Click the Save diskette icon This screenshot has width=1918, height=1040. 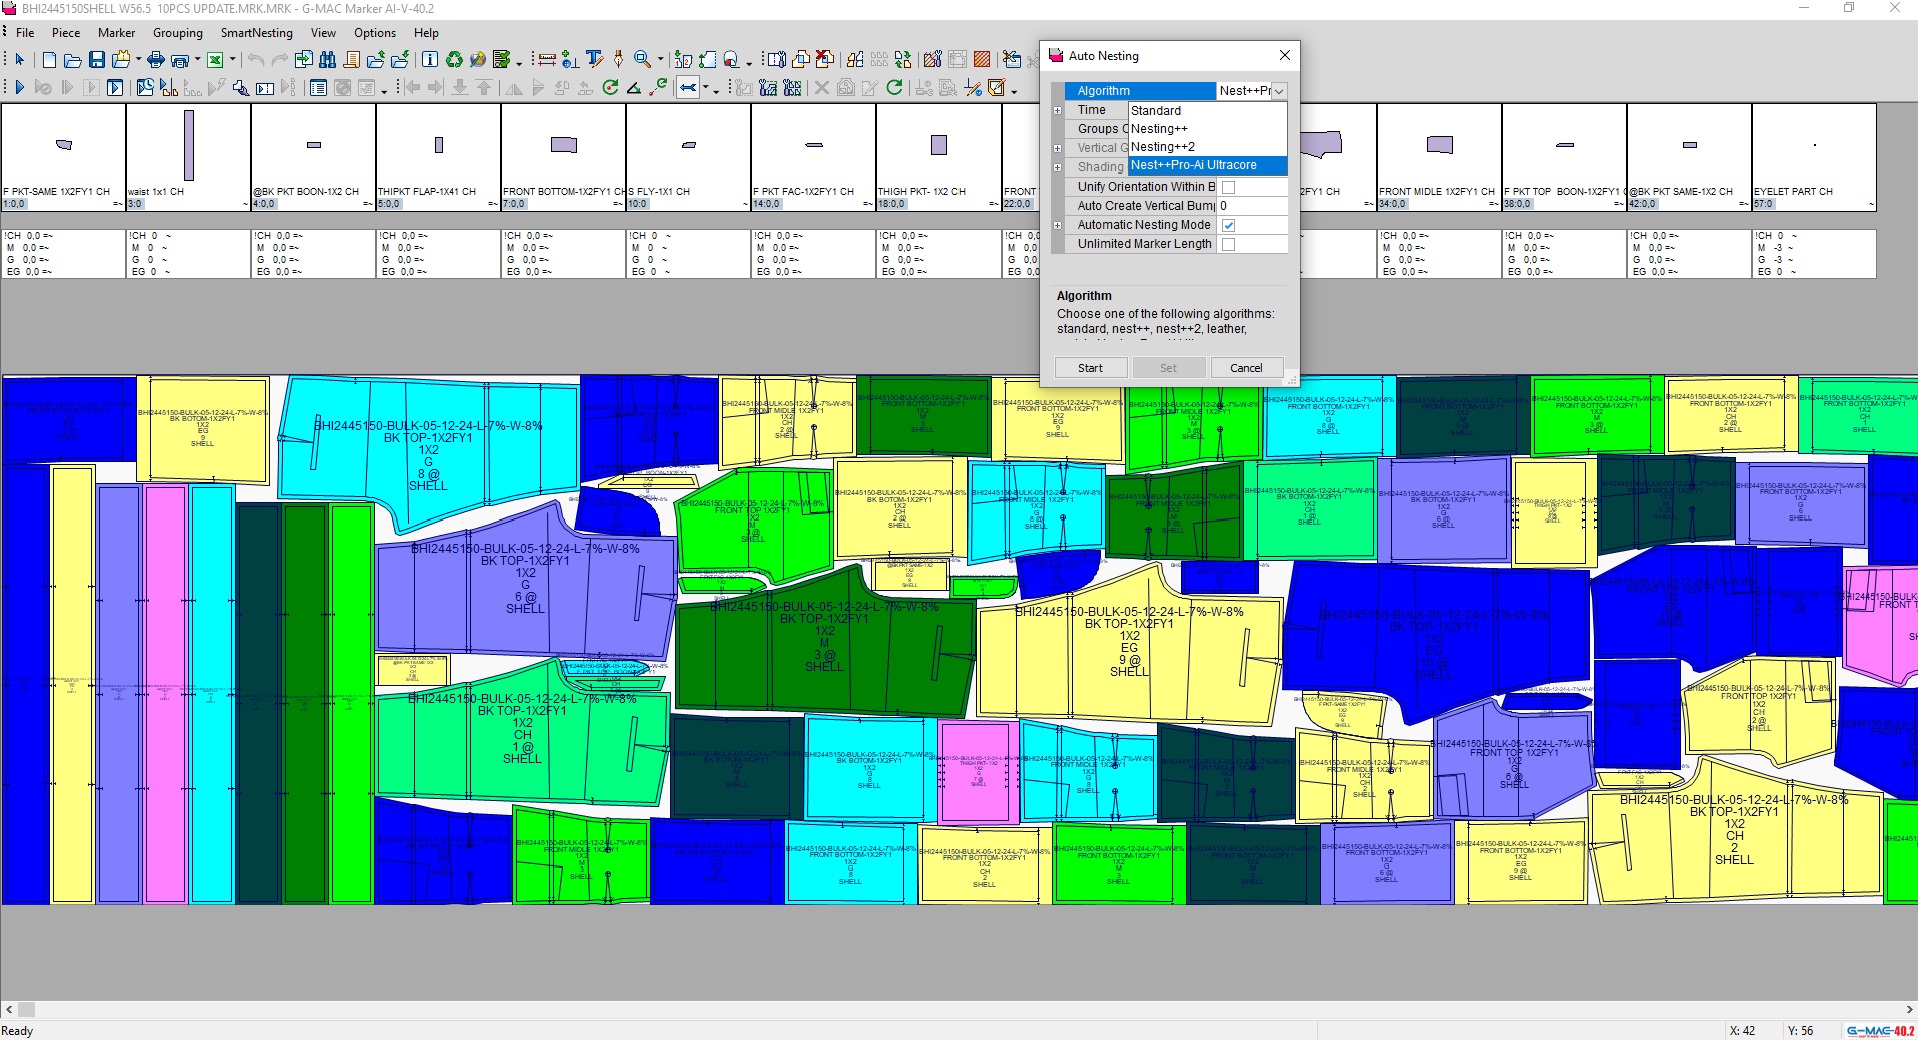97,60
